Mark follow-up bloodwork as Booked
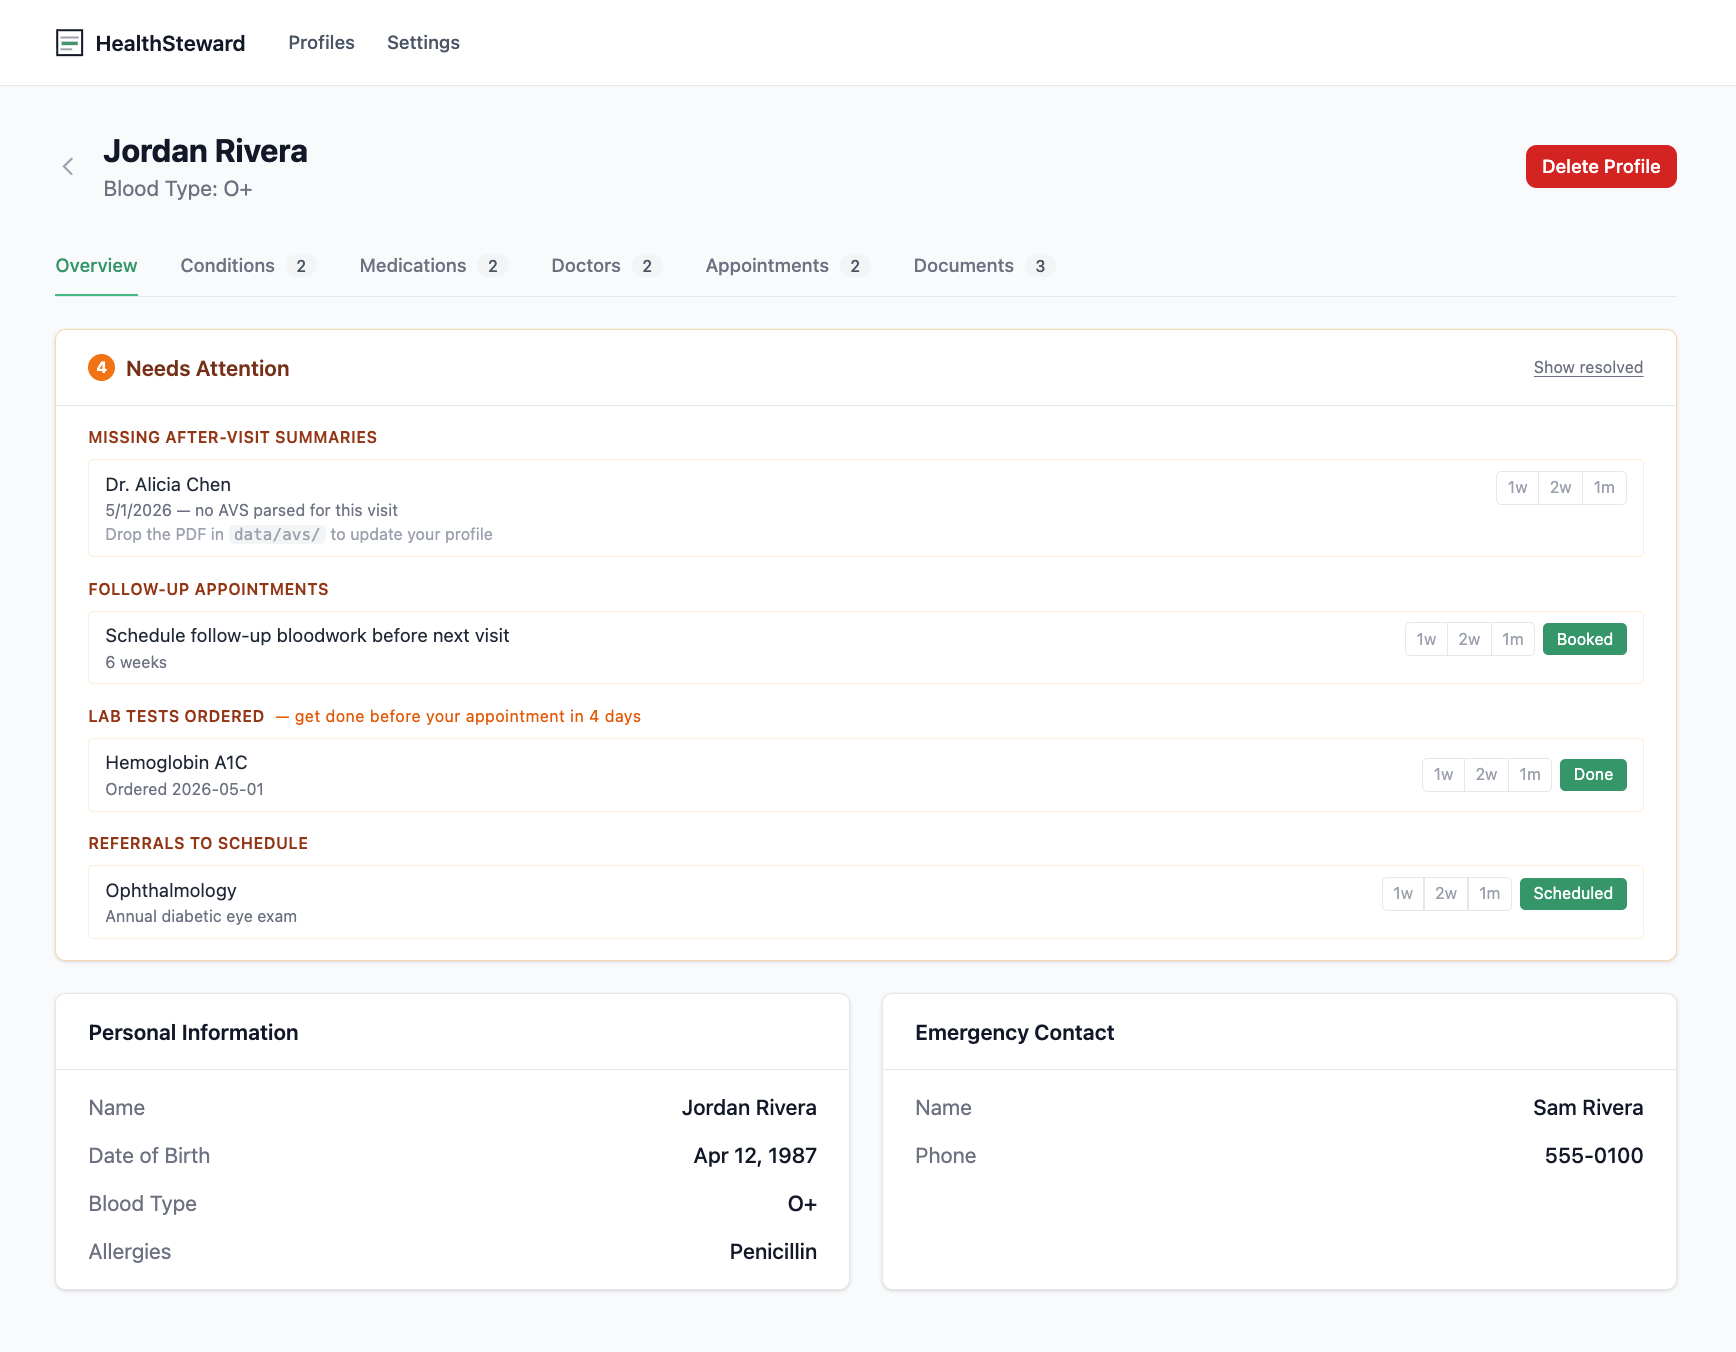Viewport: 1736px width, 1352px height. tap(1584, 640)
